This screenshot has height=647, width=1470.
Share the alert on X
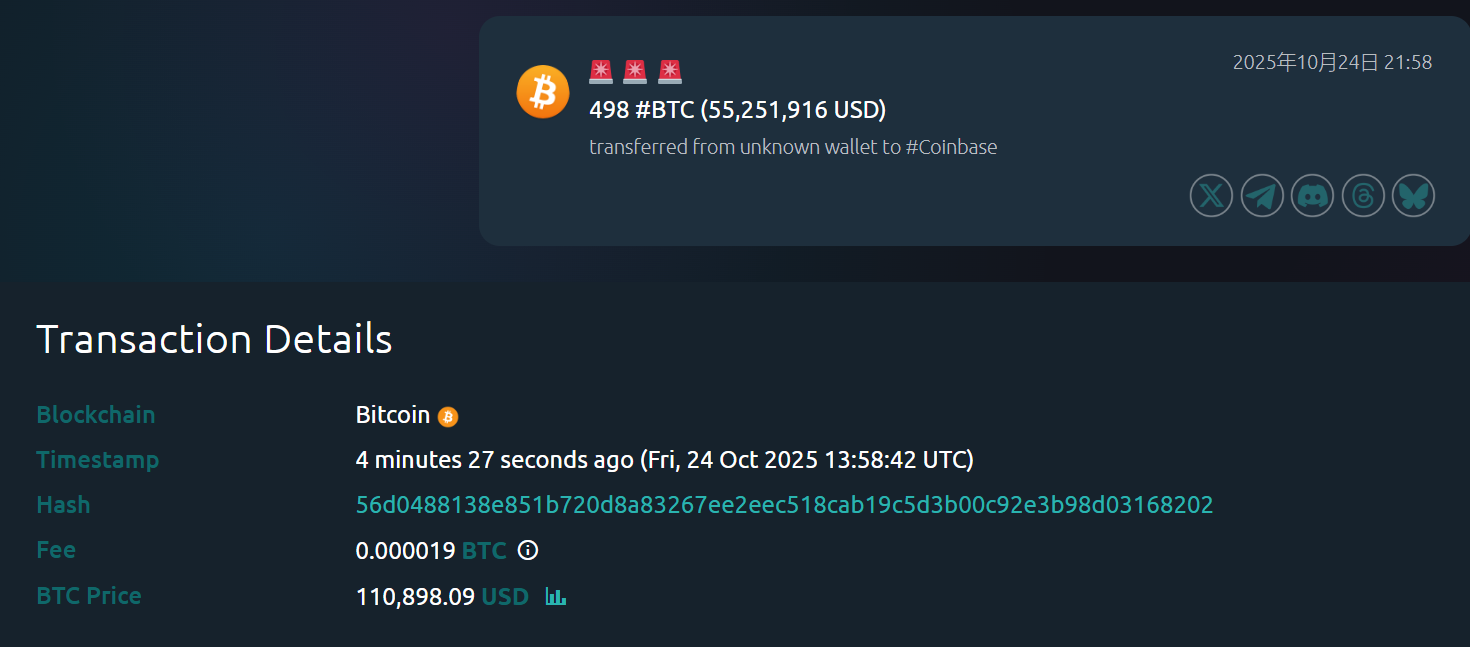coord(1211,195)
